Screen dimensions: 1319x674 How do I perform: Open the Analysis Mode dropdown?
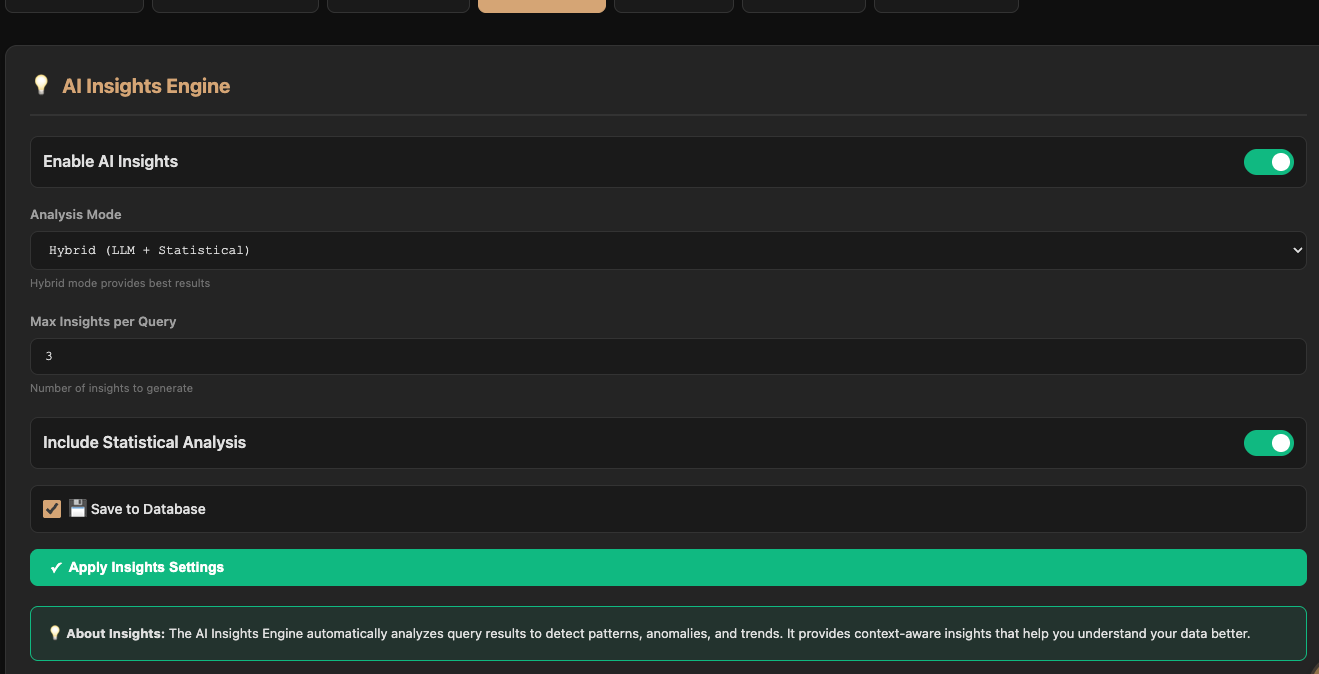click(668, 249)
